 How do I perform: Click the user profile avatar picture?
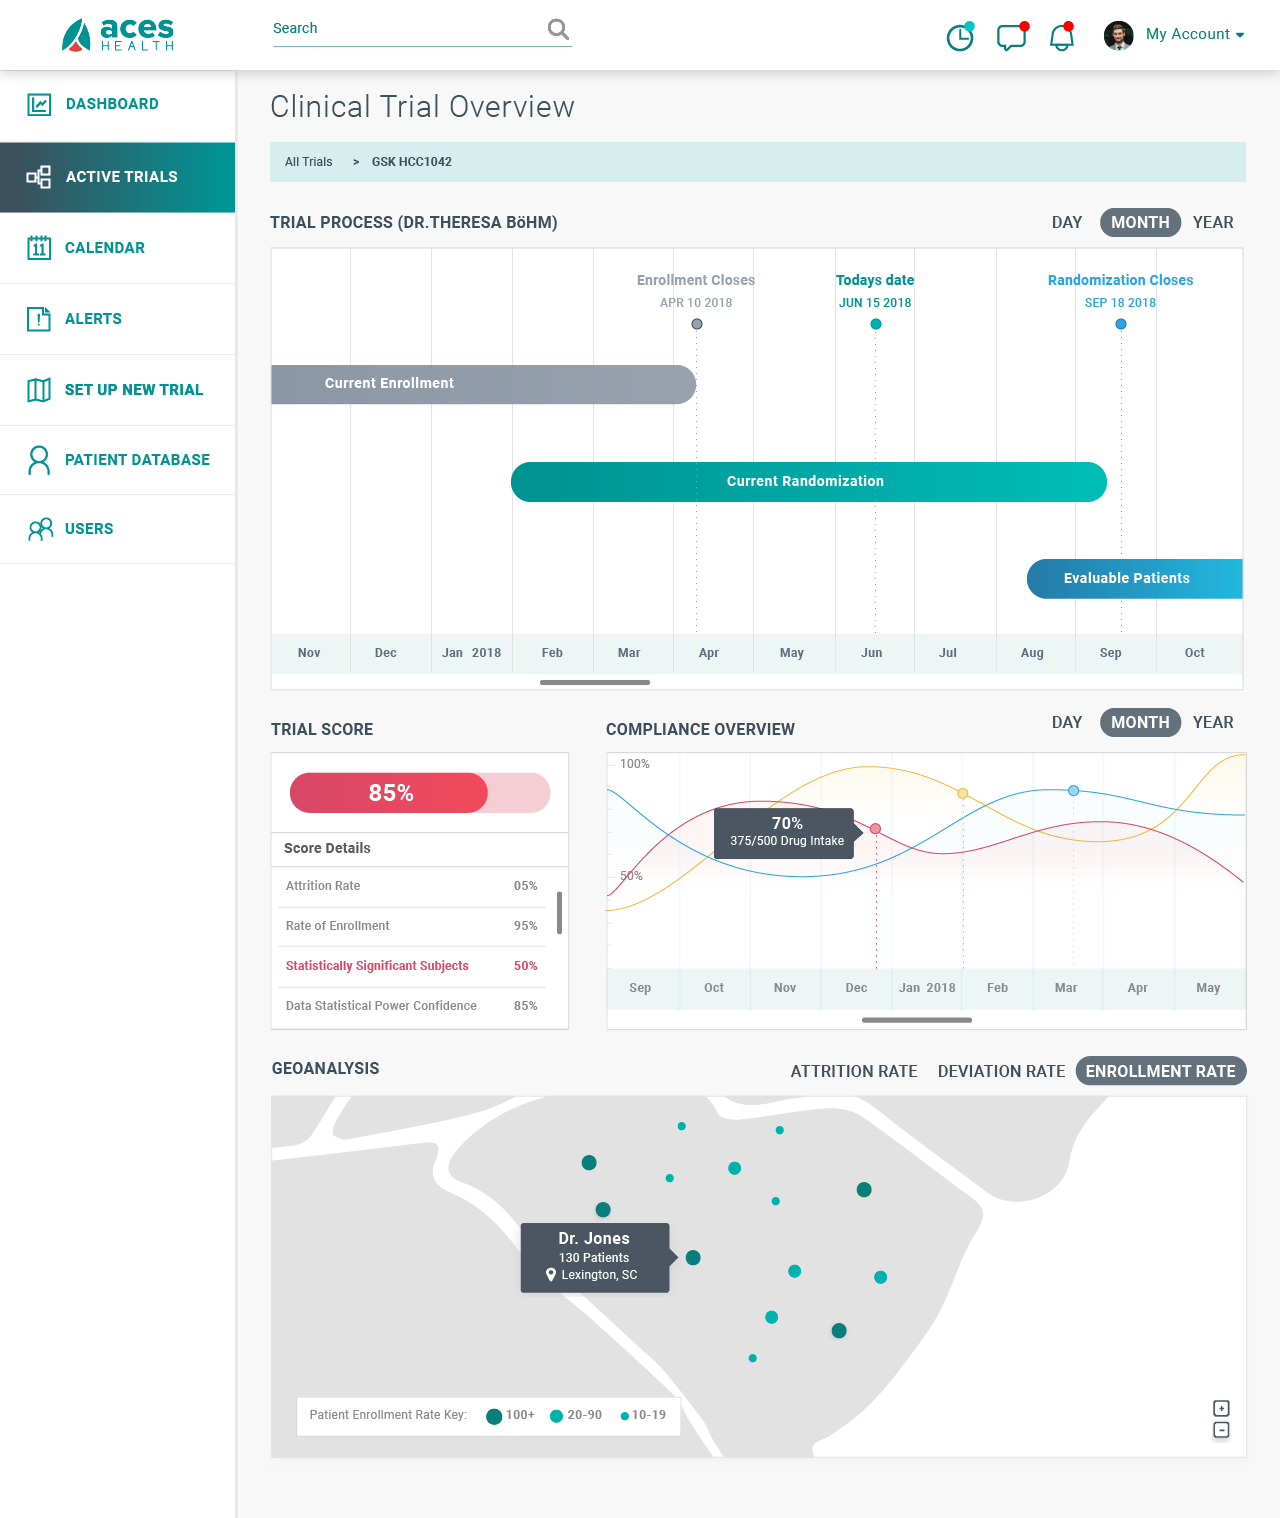coord(1118,35)
